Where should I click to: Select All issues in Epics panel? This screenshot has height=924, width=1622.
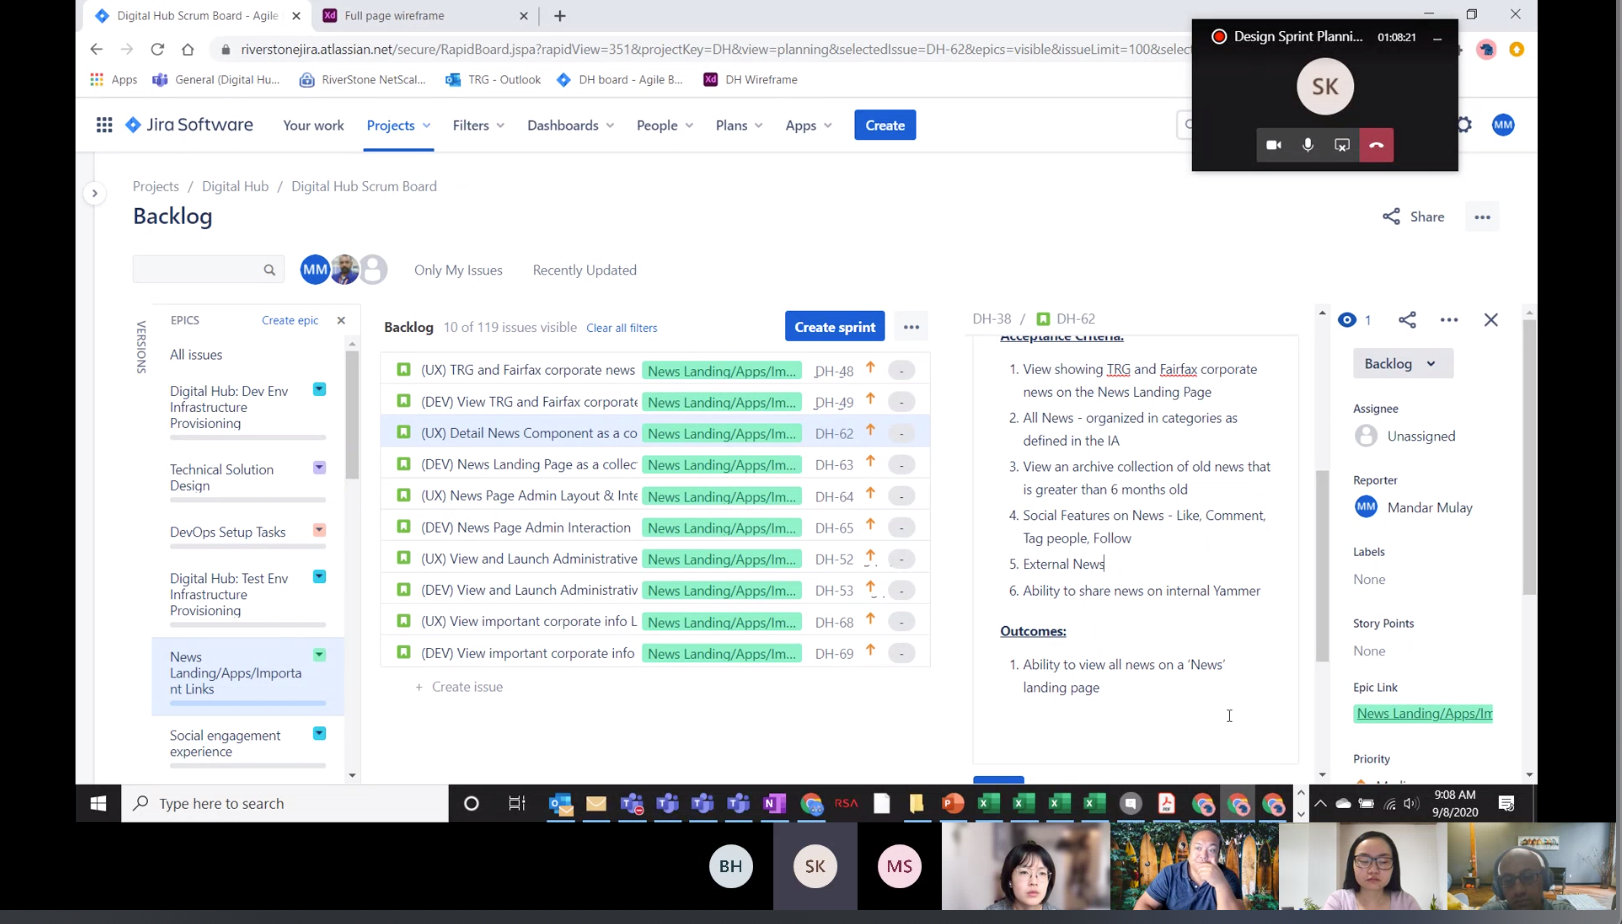coord(196,355)
